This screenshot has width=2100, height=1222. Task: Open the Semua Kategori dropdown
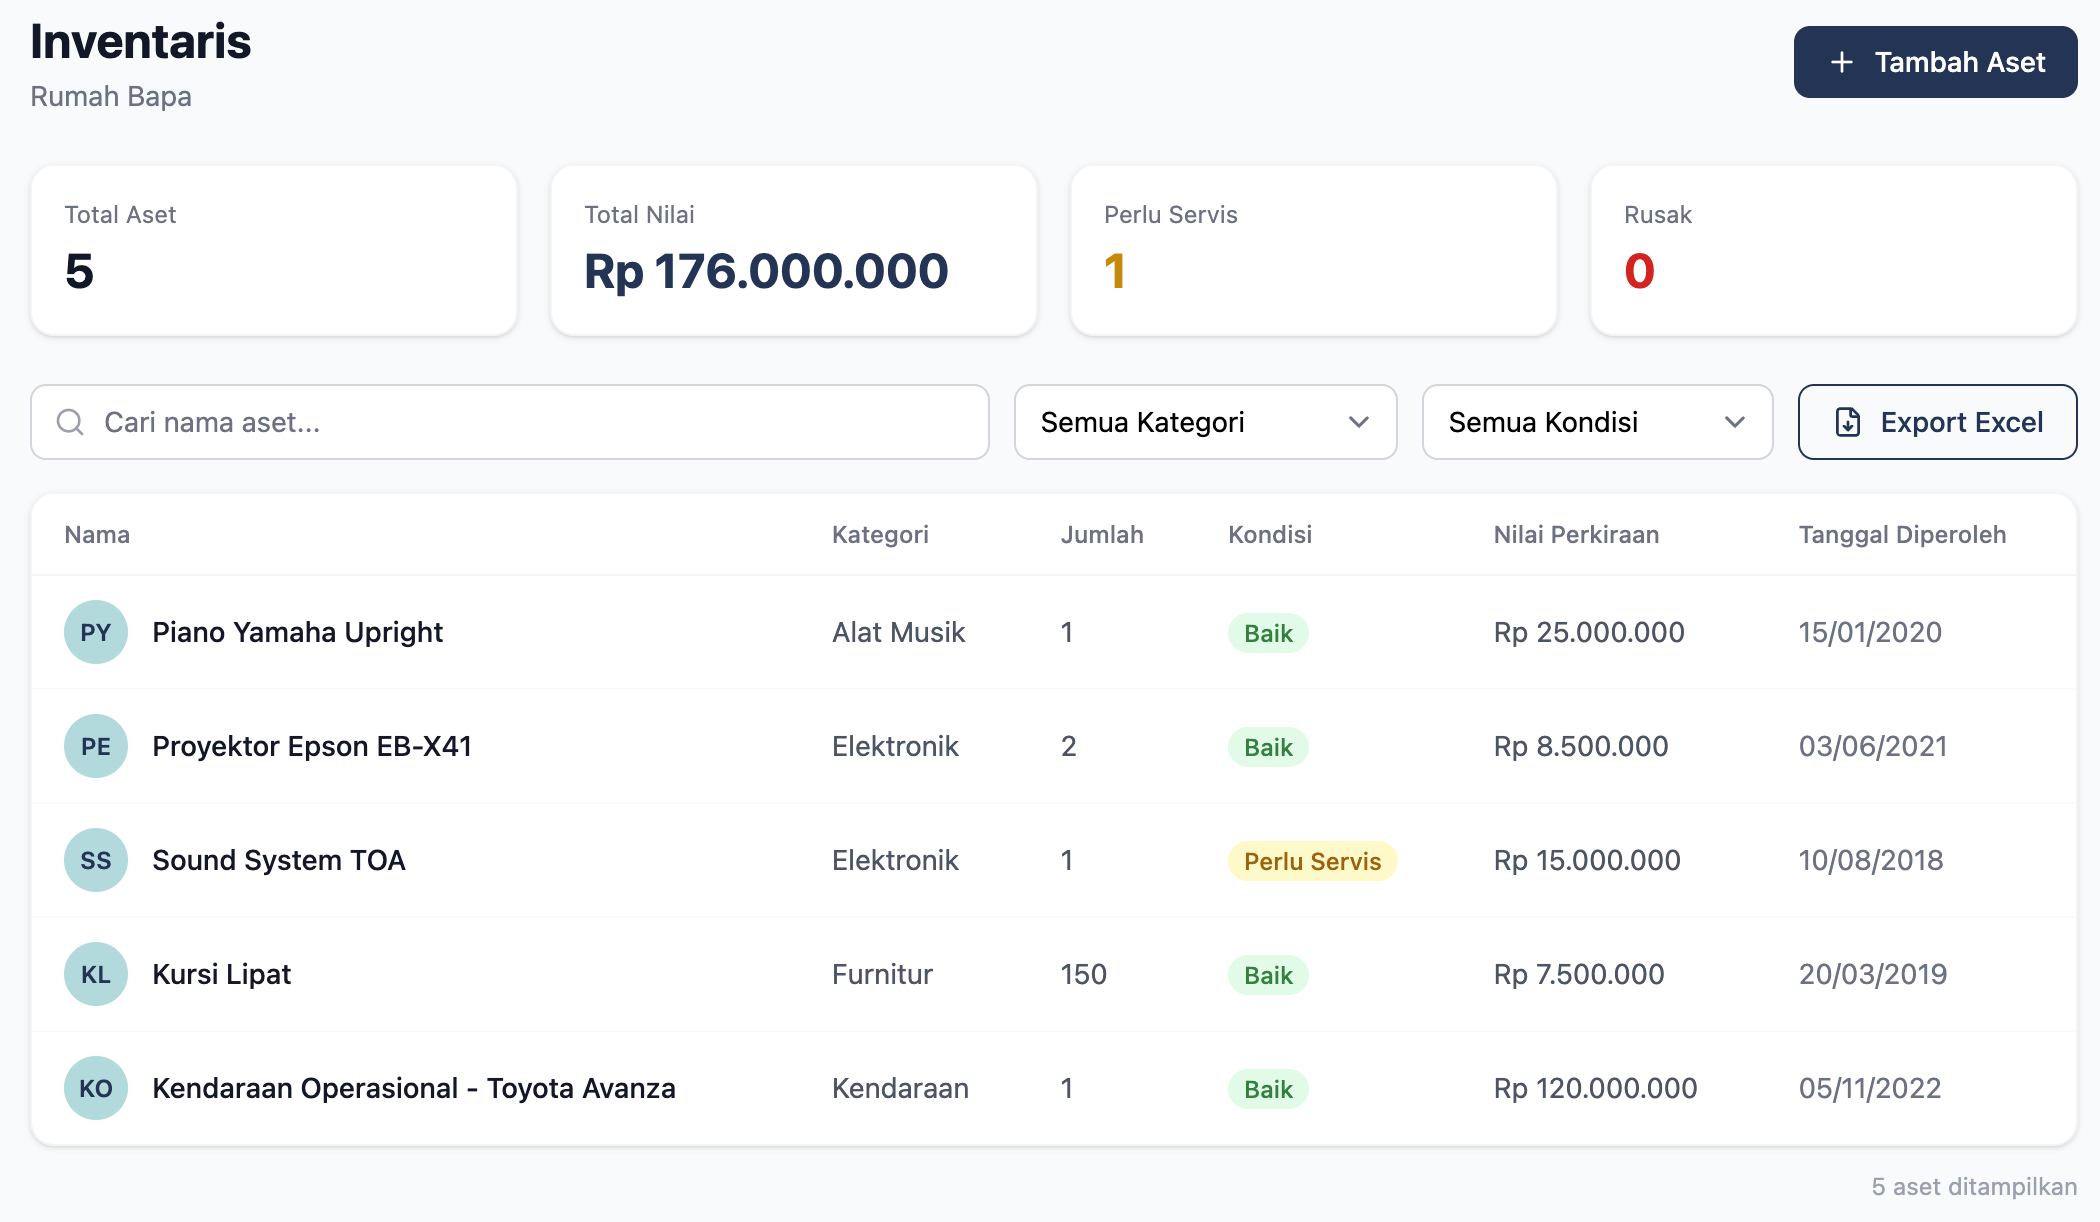point(1205,422)
